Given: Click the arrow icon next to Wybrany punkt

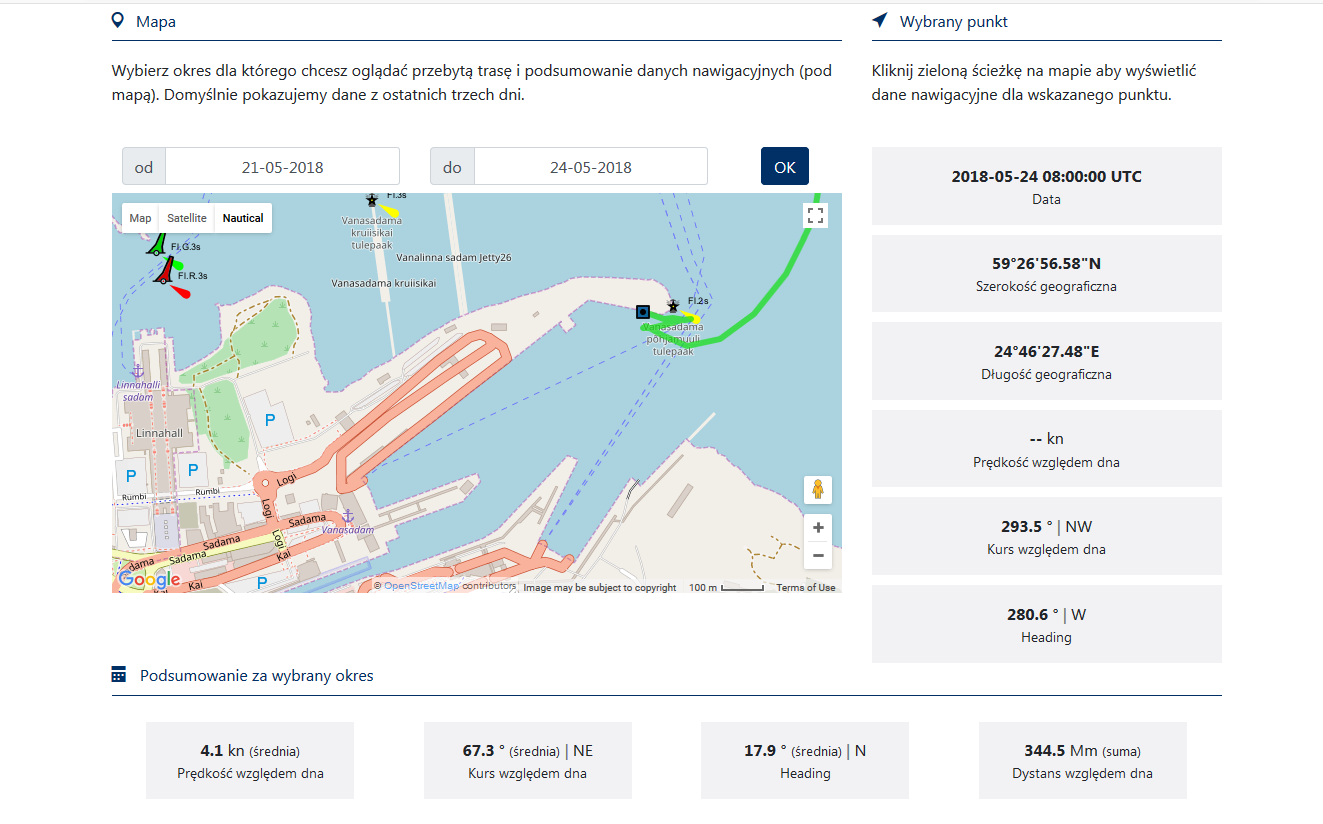Looking at the screenshot, I should point(879,20).
